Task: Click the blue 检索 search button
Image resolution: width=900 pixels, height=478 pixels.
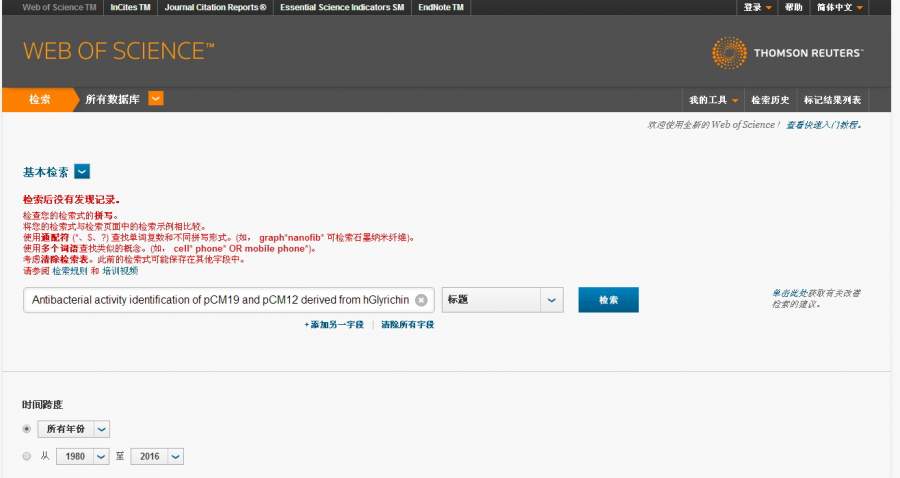Action: tap(608, 300)
